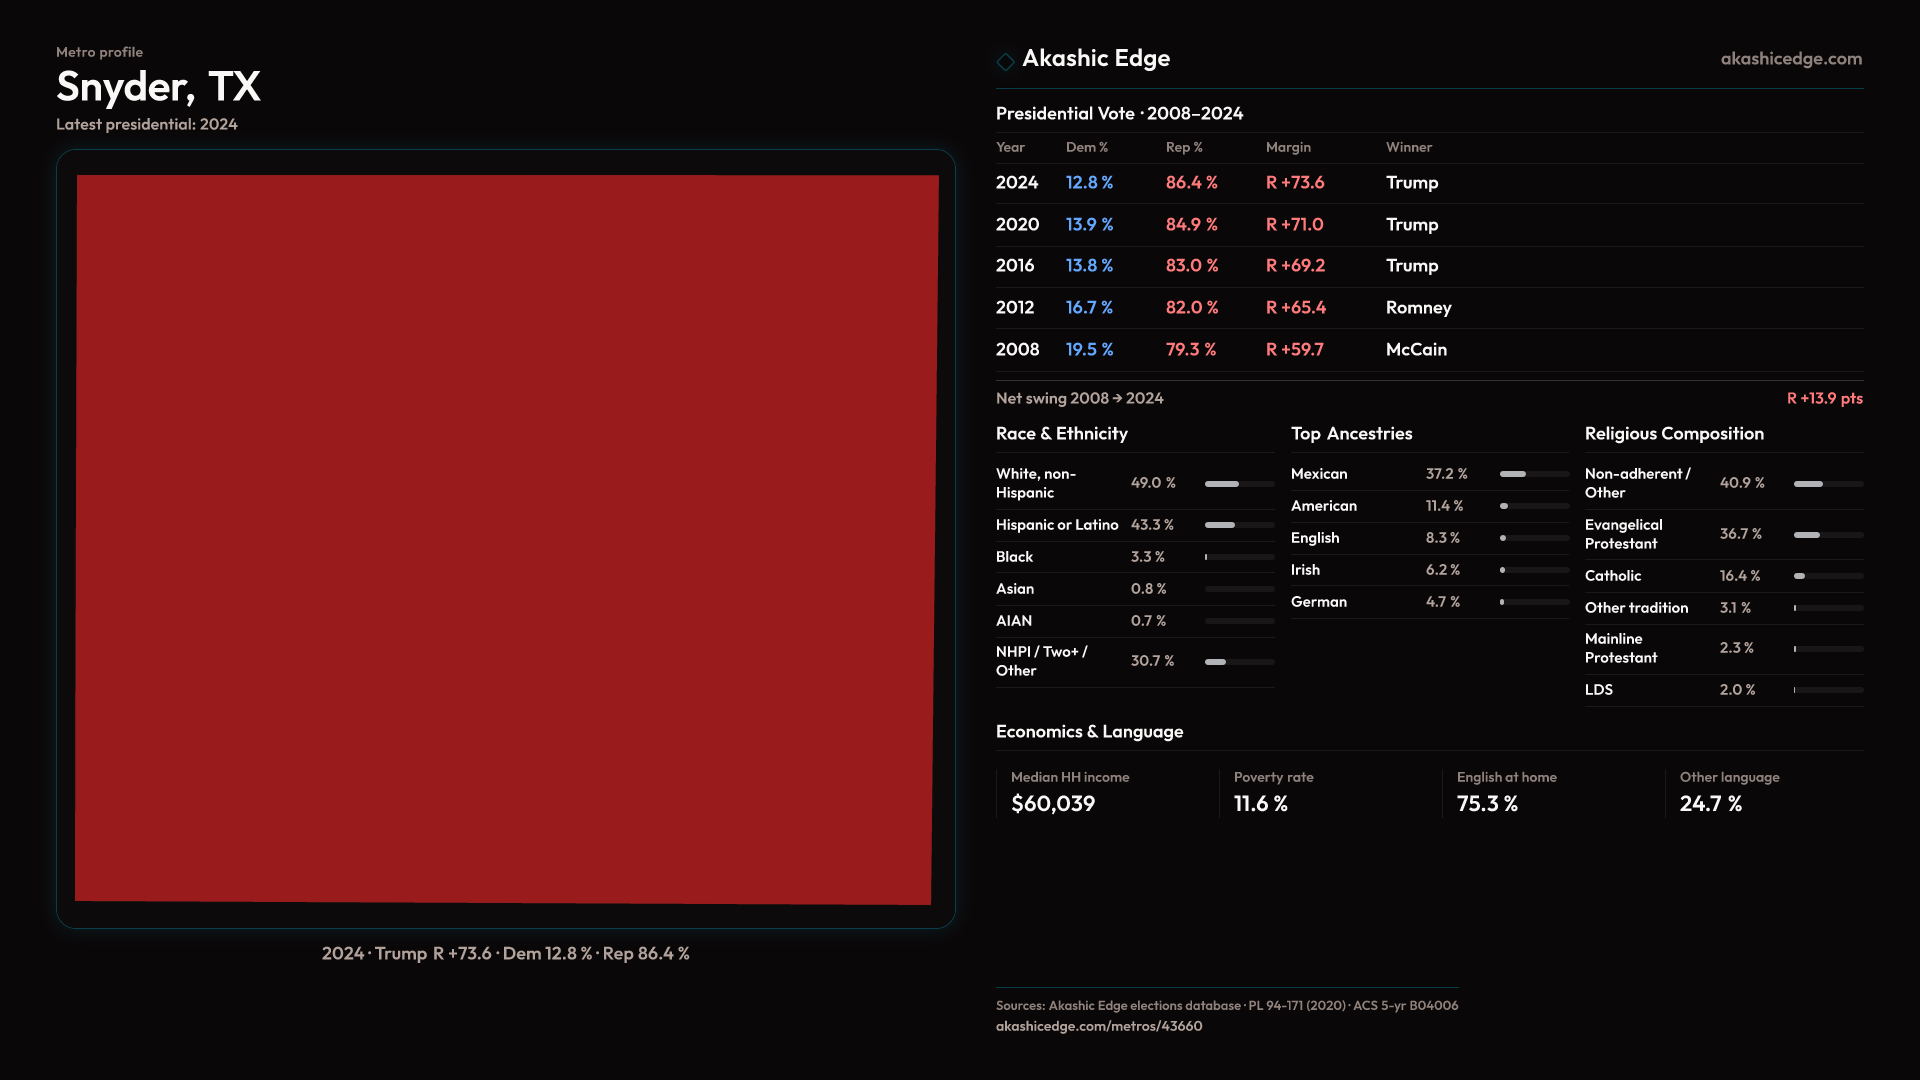The width and height of the screenshot is (1920, 1080).
Task: Click the 2008 McCain winner entry
Action: [1415, 350]
